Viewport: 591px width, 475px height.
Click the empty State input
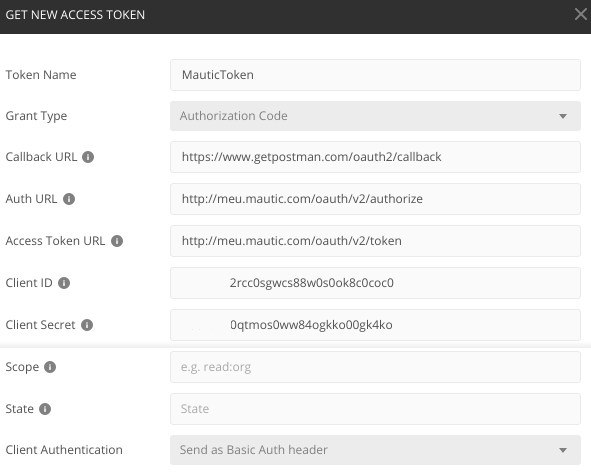375,409
